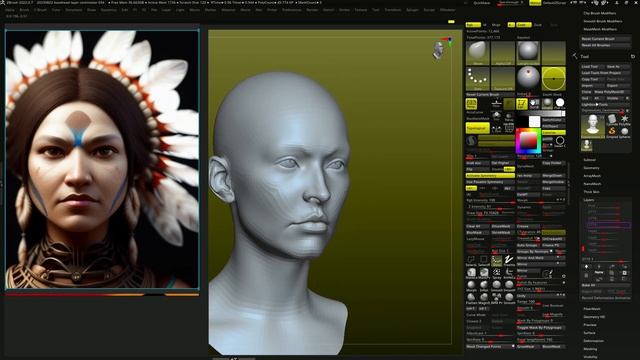
Task: Expand the Deformation section
Action: [x=593, y=341]
